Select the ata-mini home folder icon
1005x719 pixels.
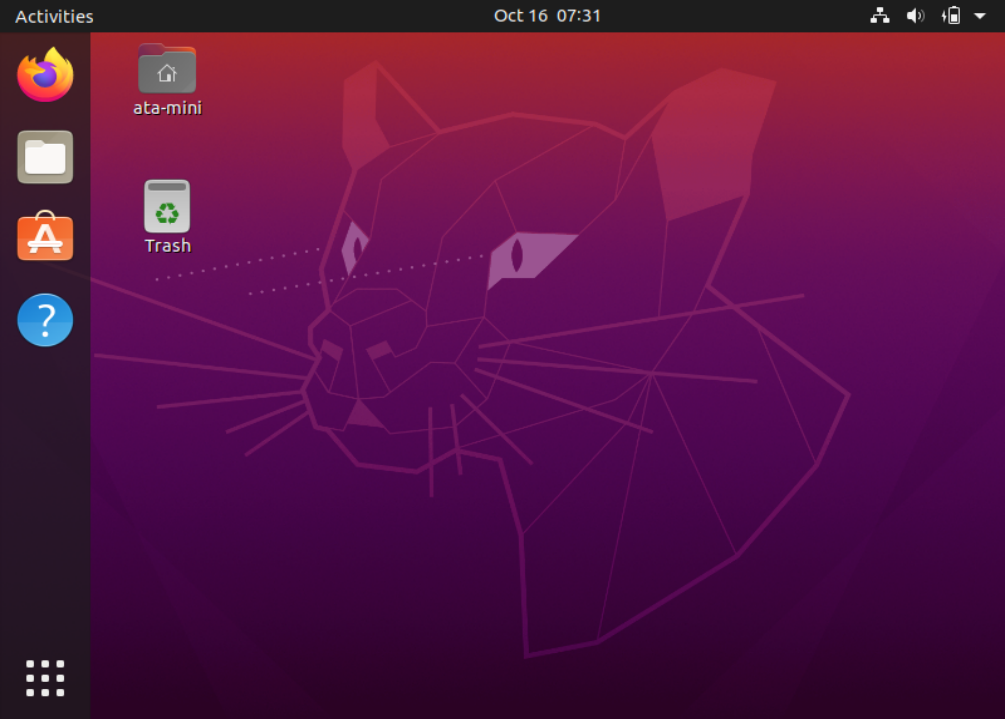point(167,69)
